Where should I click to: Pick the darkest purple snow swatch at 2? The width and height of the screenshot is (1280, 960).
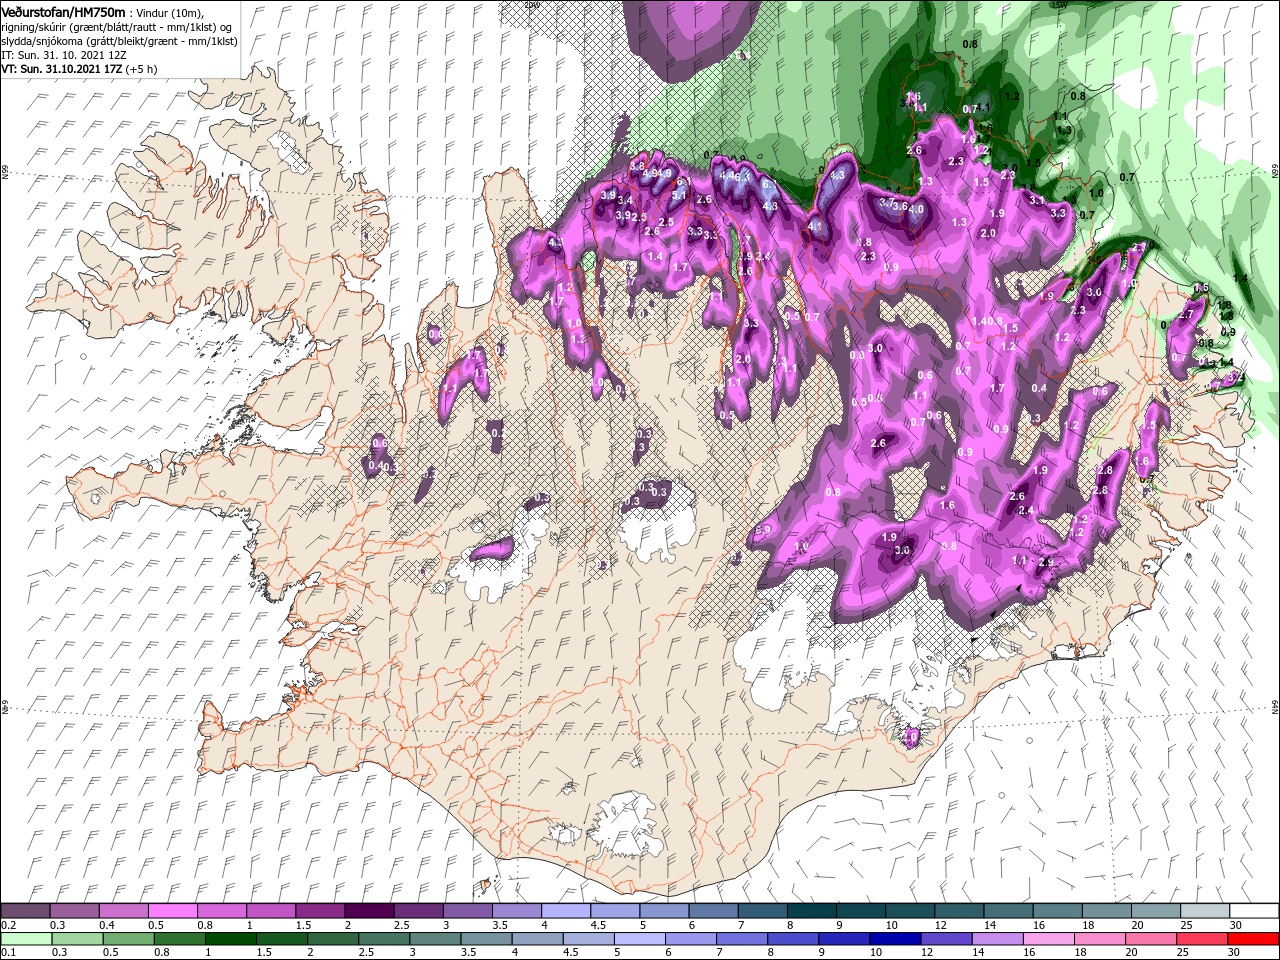pos(369,911)
